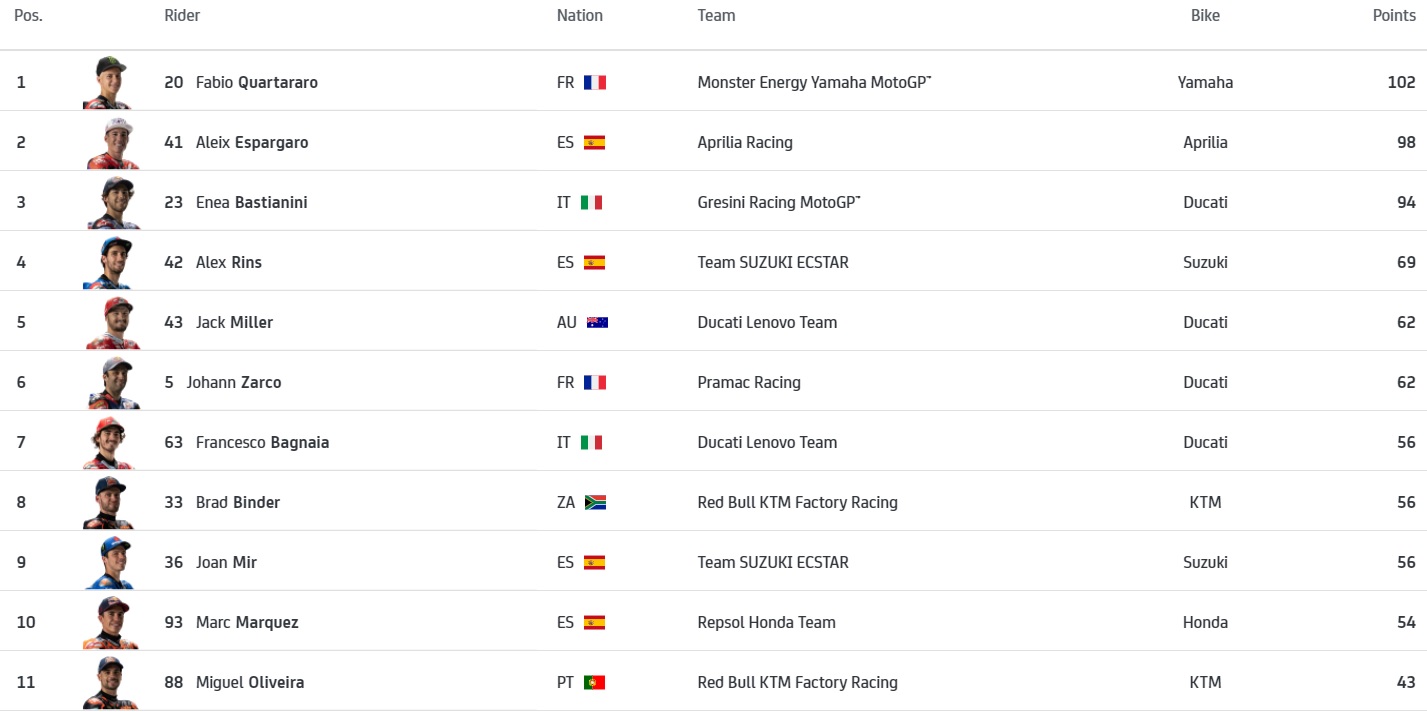Open Enea Bastianini's rider name link
The width and height of the screenshot is (1427, 712).
(x=251, y=202)
